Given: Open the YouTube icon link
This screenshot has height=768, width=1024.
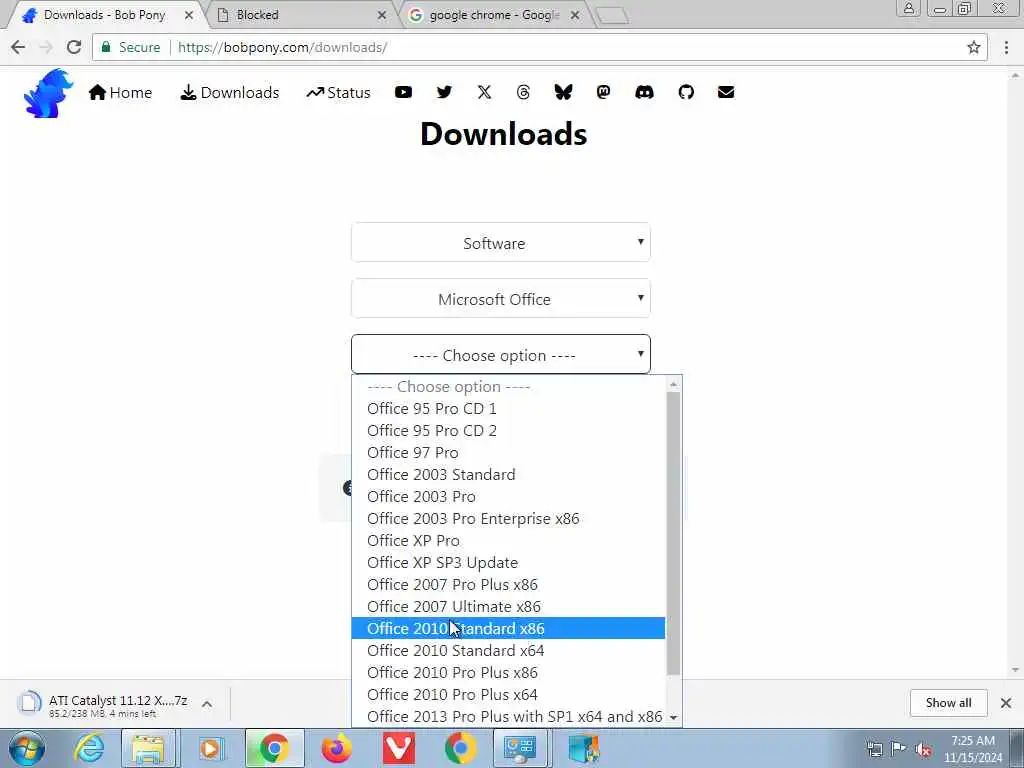Looking at the screenshot, I should pos(403,92).
